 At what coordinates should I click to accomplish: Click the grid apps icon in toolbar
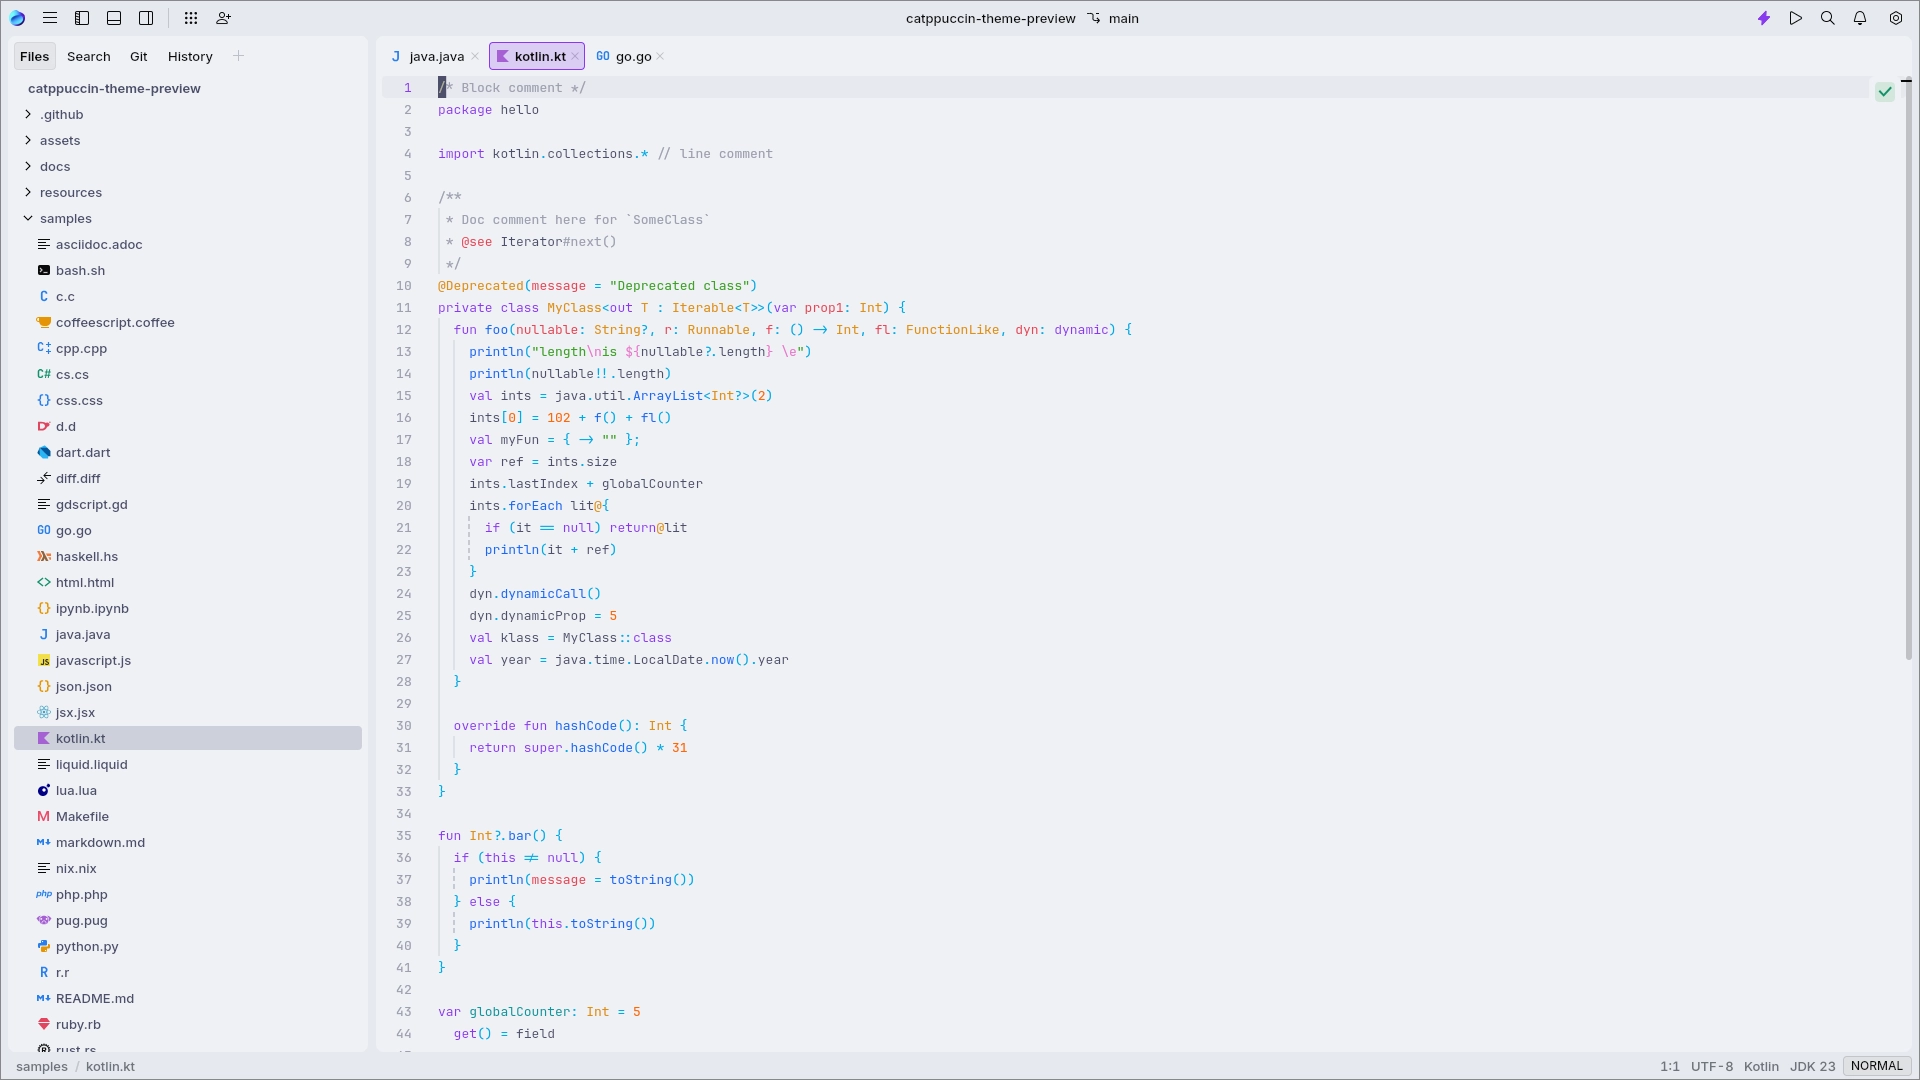coord(191,18)
